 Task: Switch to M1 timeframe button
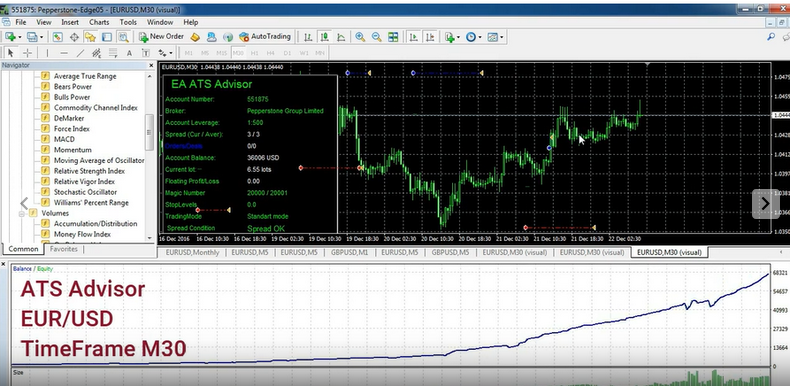pyautogui.click(x=188, y=52)
